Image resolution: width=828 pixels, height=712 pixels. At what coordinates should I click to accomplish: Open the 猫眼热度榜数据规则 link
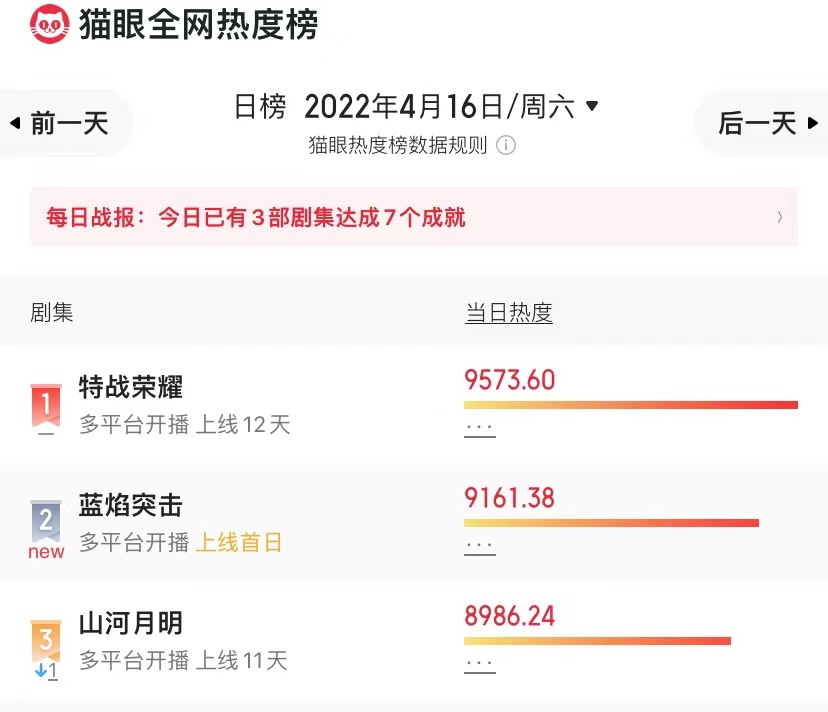coord(398,145)
